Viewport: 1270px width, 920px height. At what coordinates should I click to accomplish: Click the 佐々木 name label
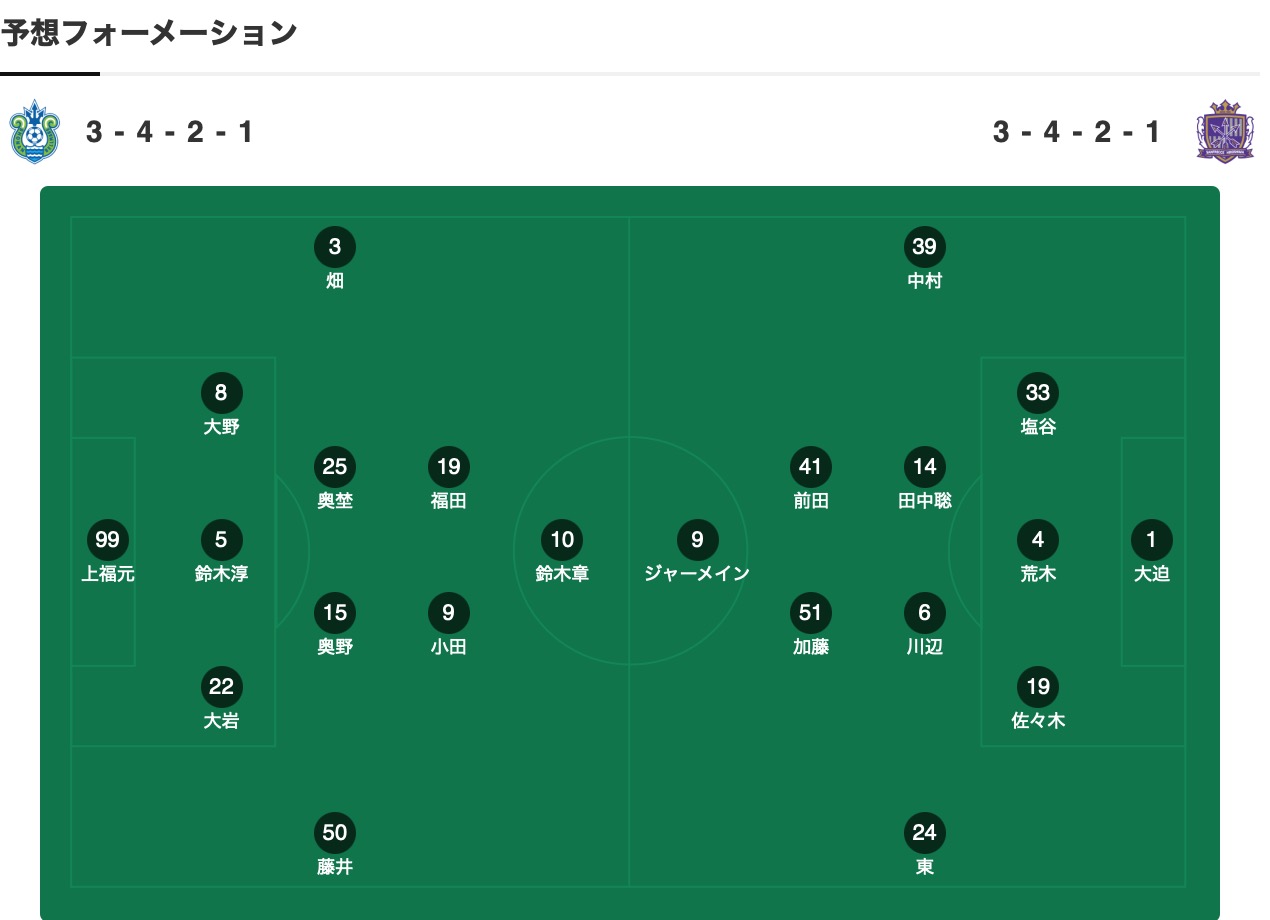pyautogui.click(x=1038, y=720)
